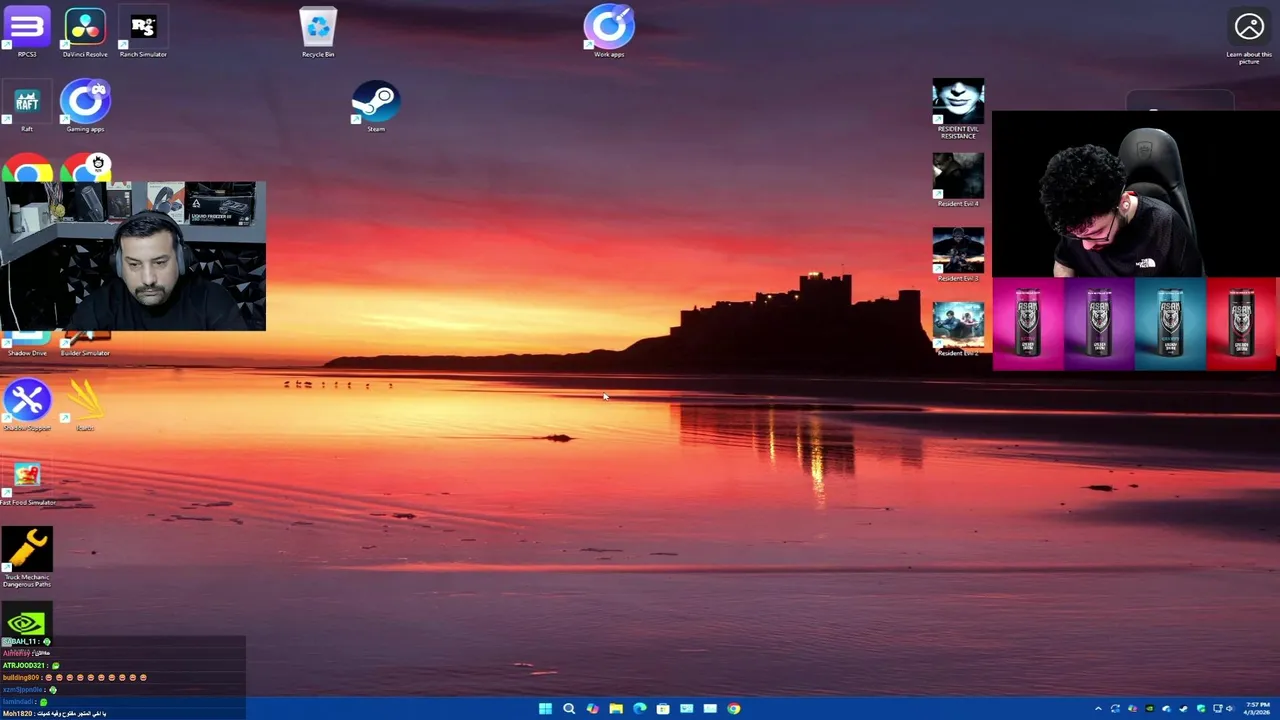Open File Explorer from the taskbar
Screen dimensions: 1280x720
[x=616, y=708]
